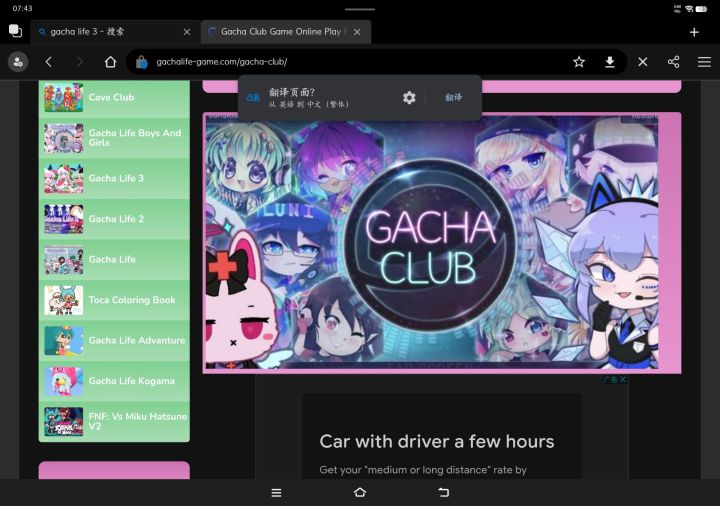Open a new tab with plus icon
Screen dimensions: 720x506
coord(694,32)
